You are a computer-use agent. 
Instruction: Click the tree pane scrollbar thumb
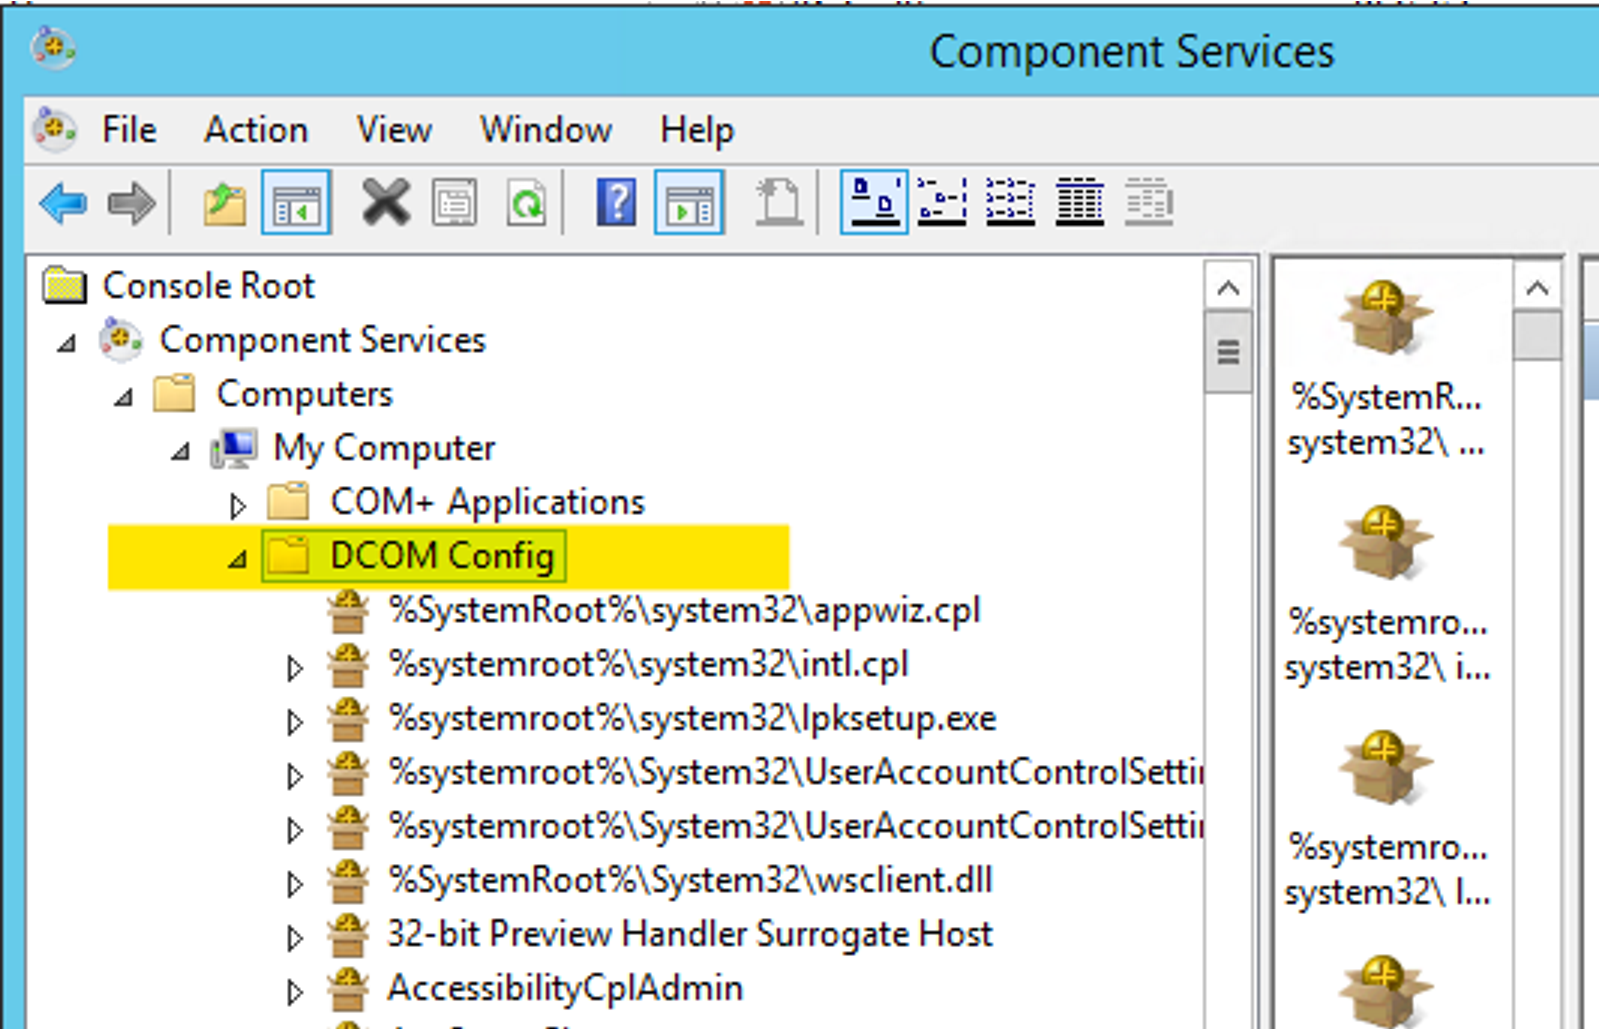(x=1228, y=352)
